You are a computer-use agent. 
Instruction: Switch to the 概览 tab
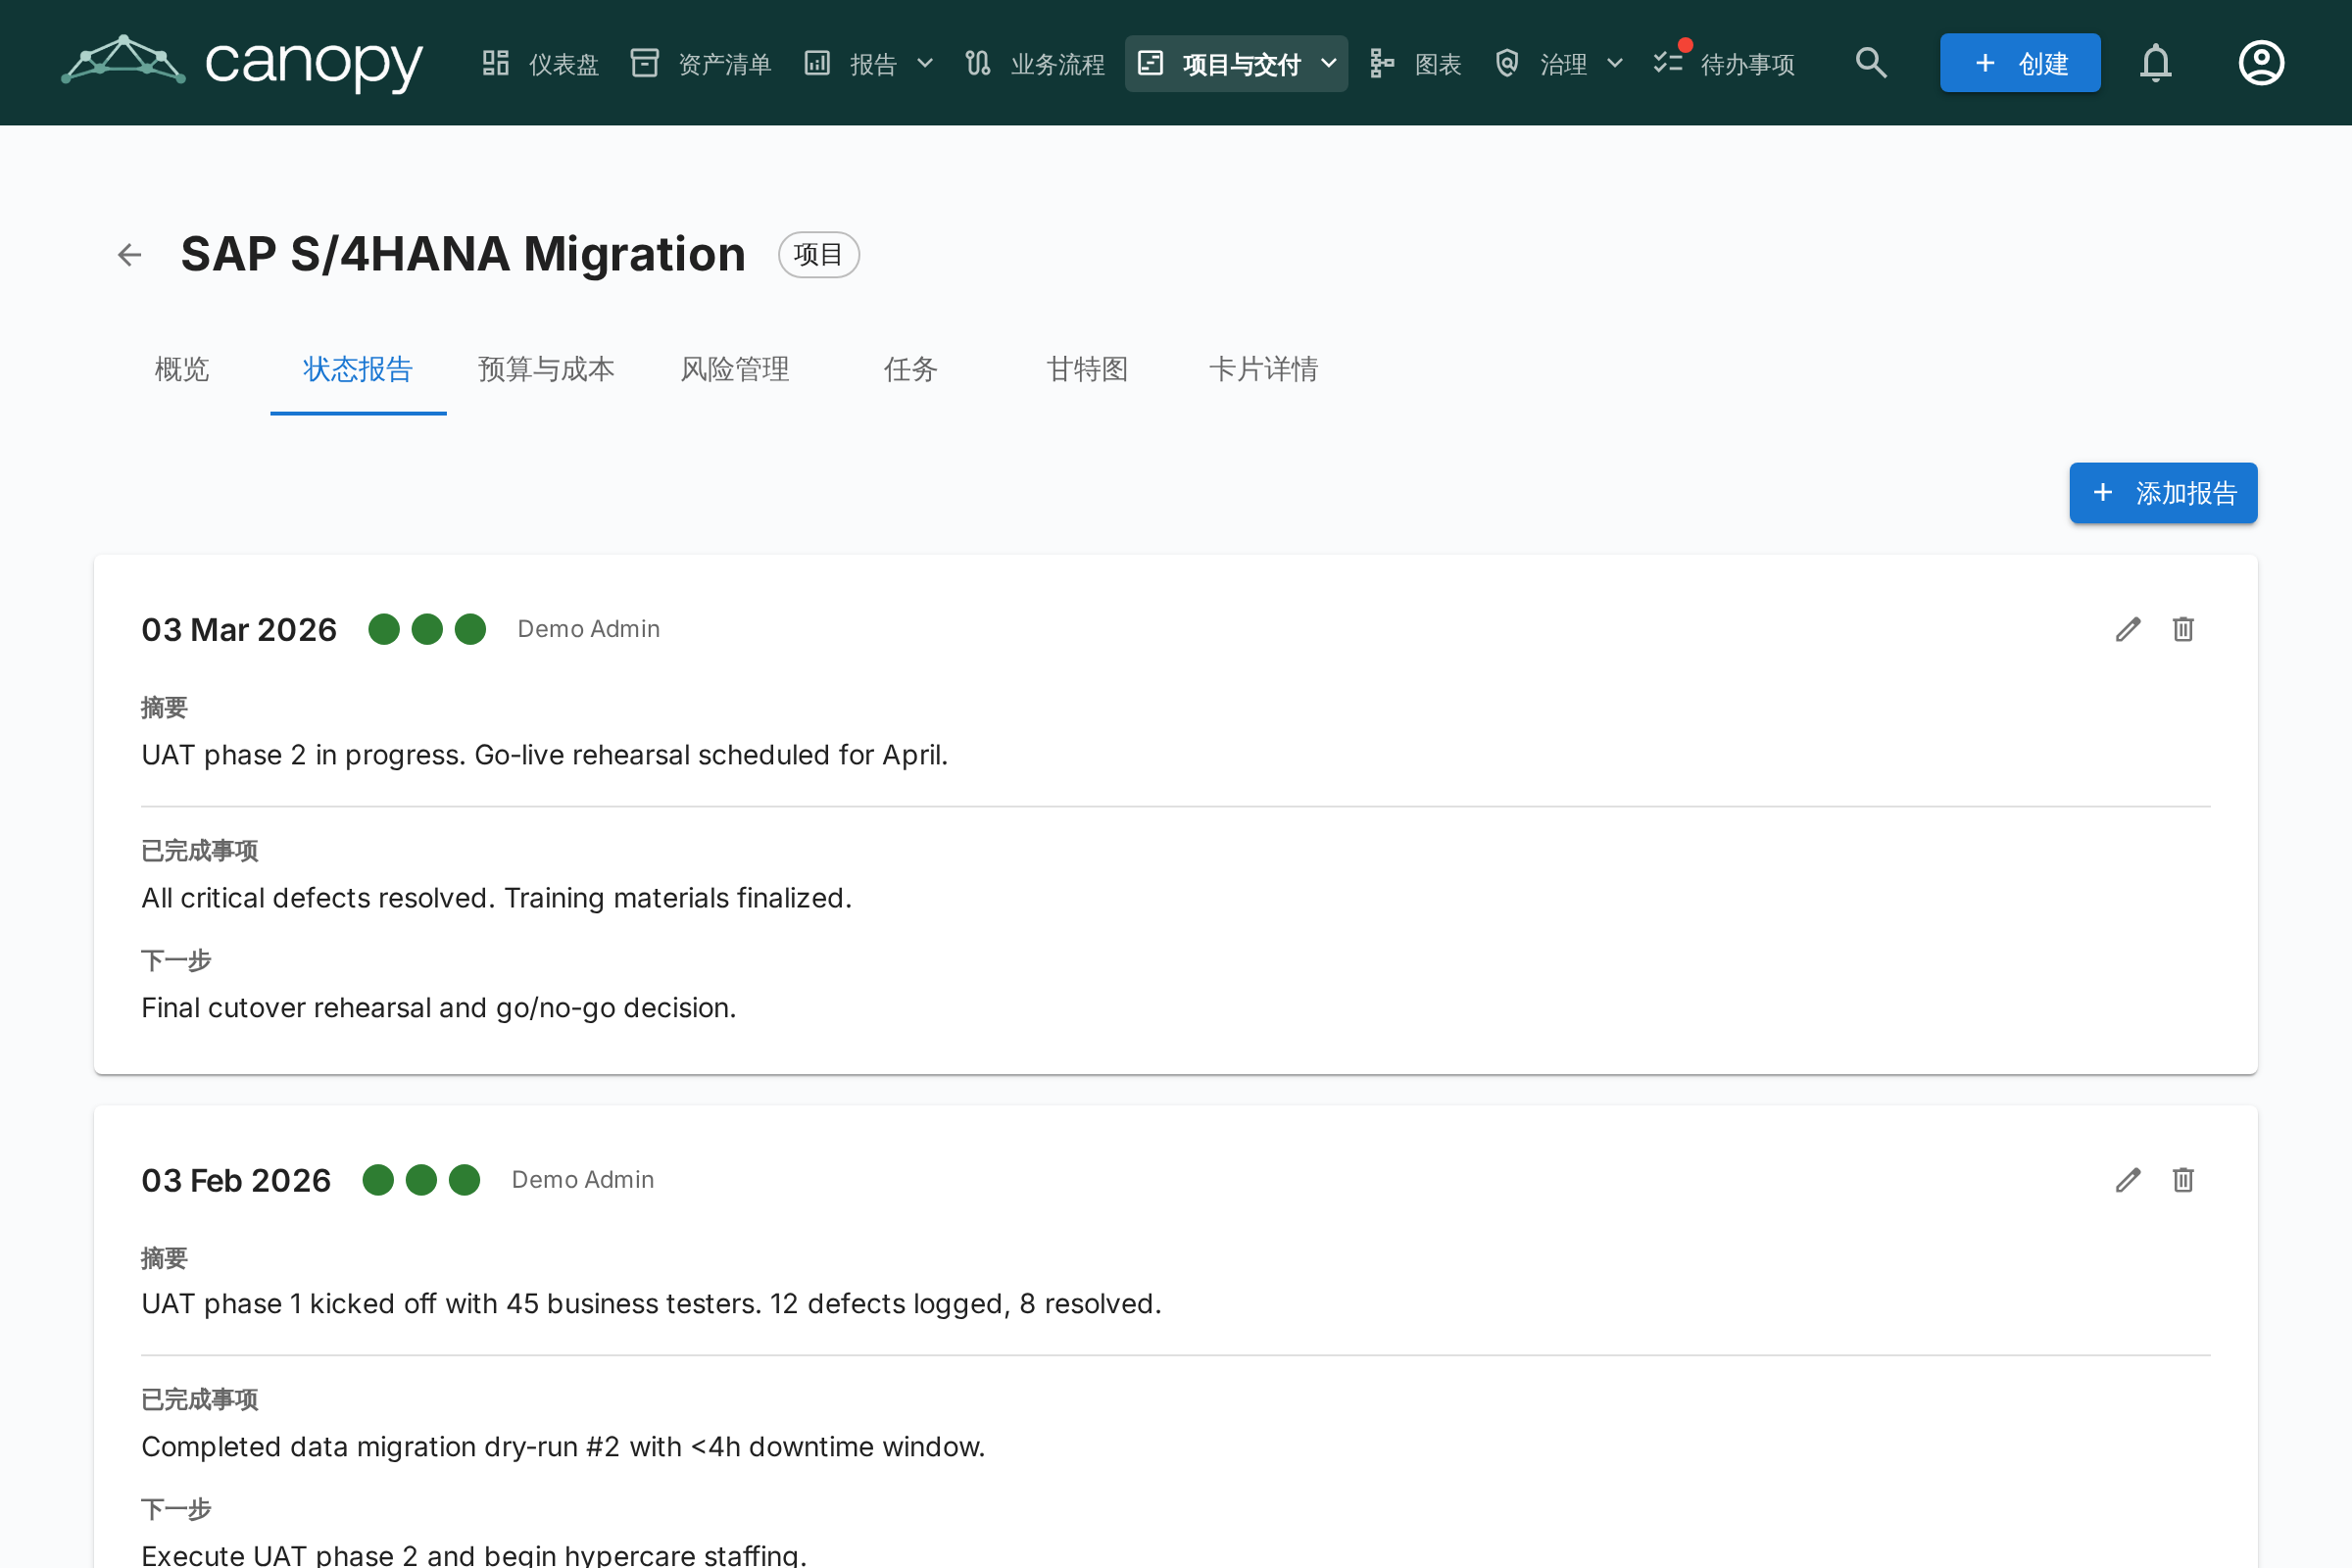182,370
